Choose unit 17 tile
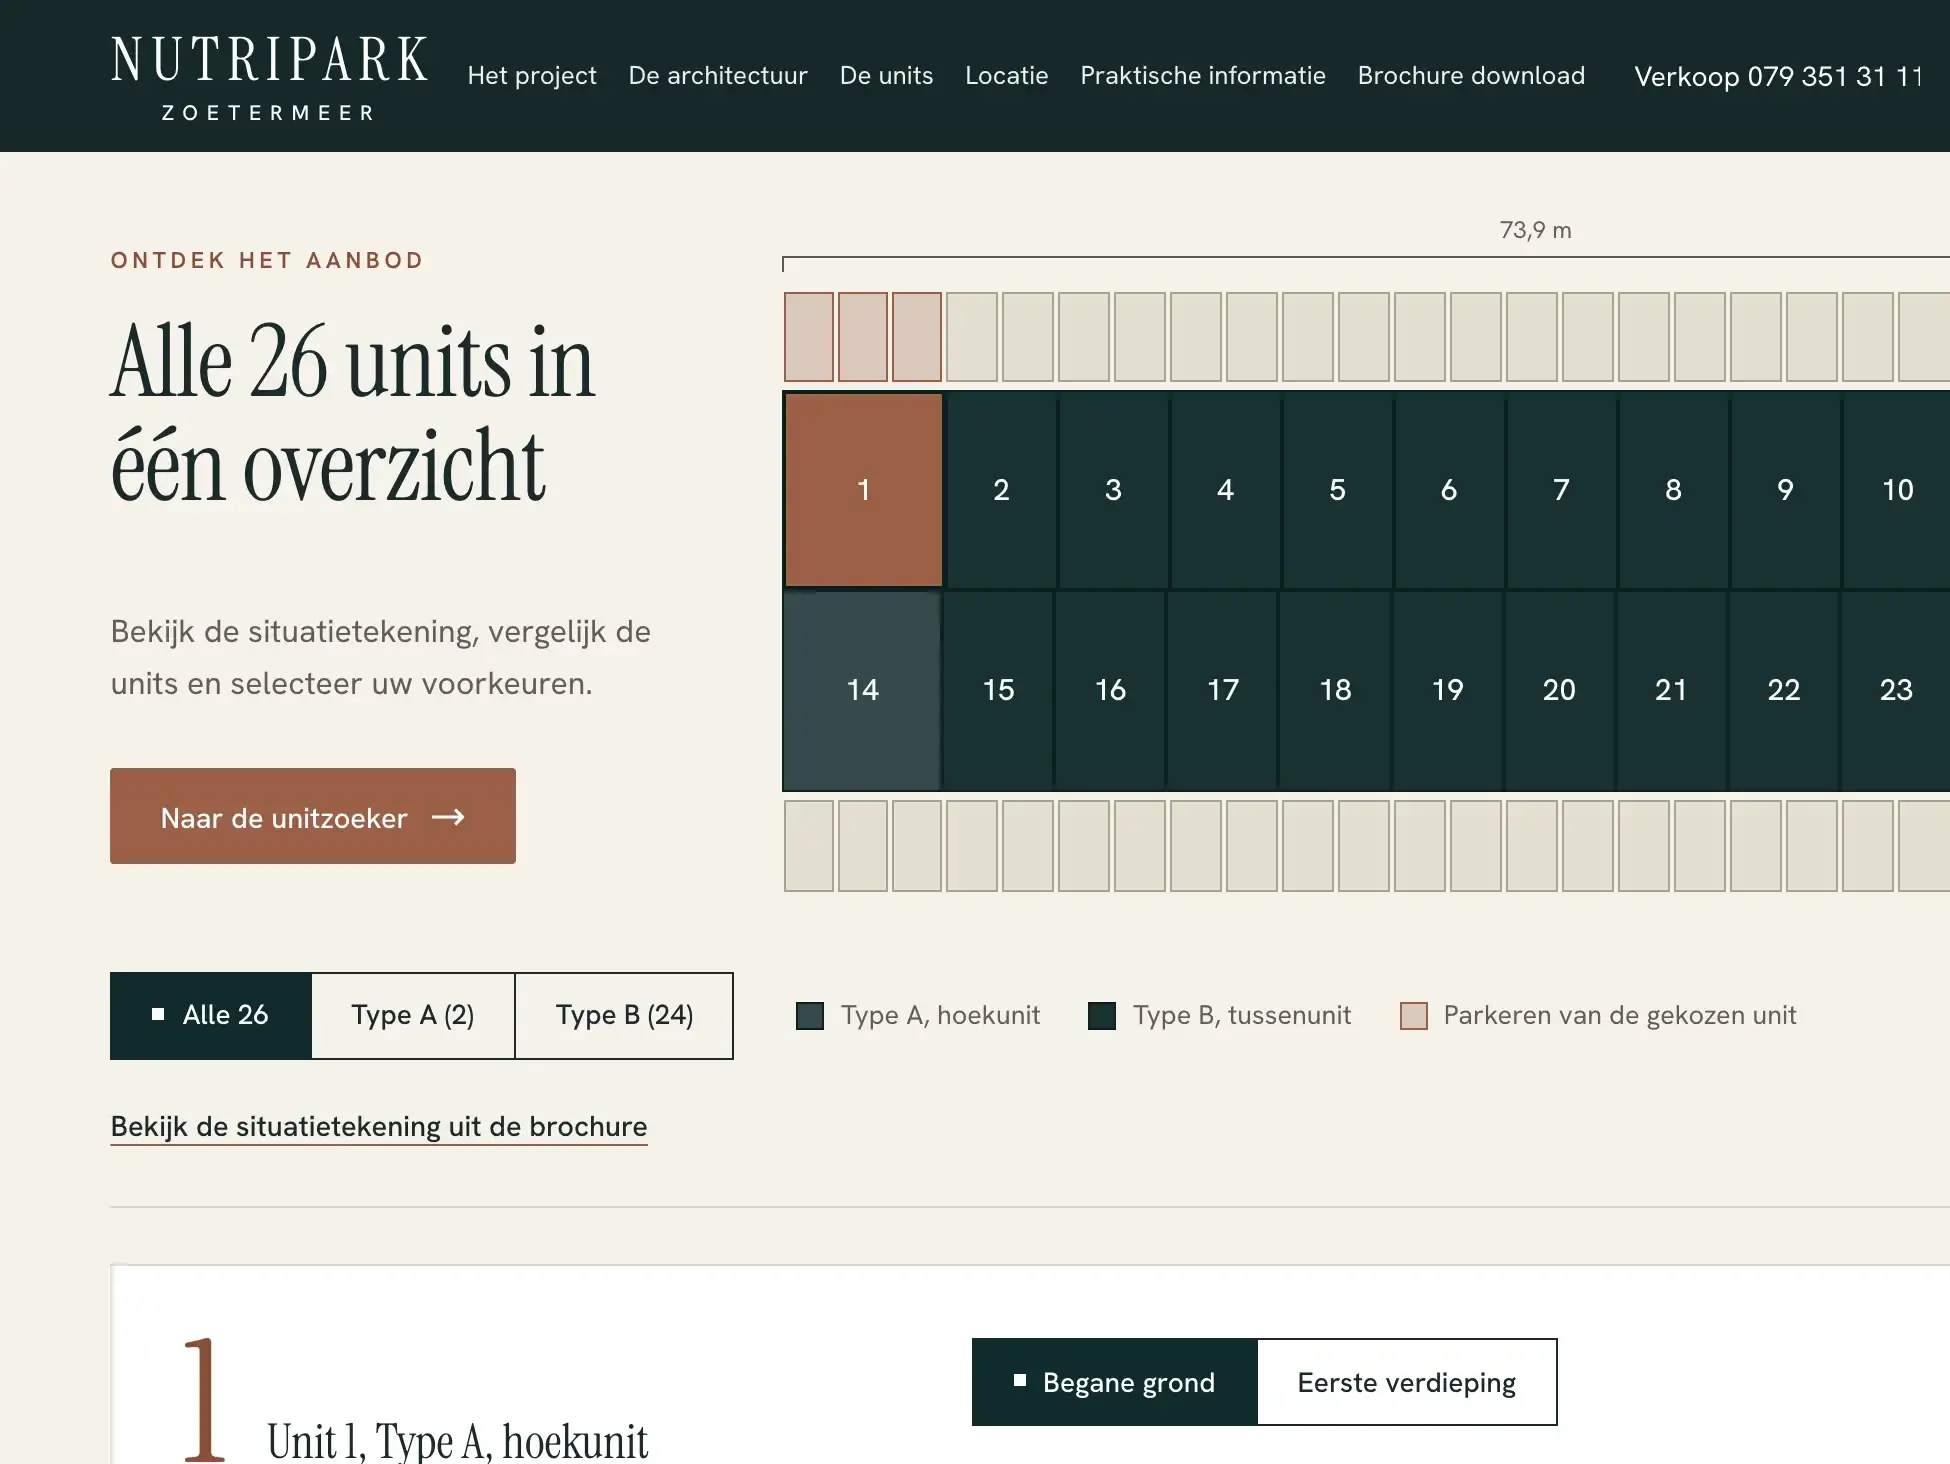The height and width of the screenshot is (1464, 1950). (1222, 690)
